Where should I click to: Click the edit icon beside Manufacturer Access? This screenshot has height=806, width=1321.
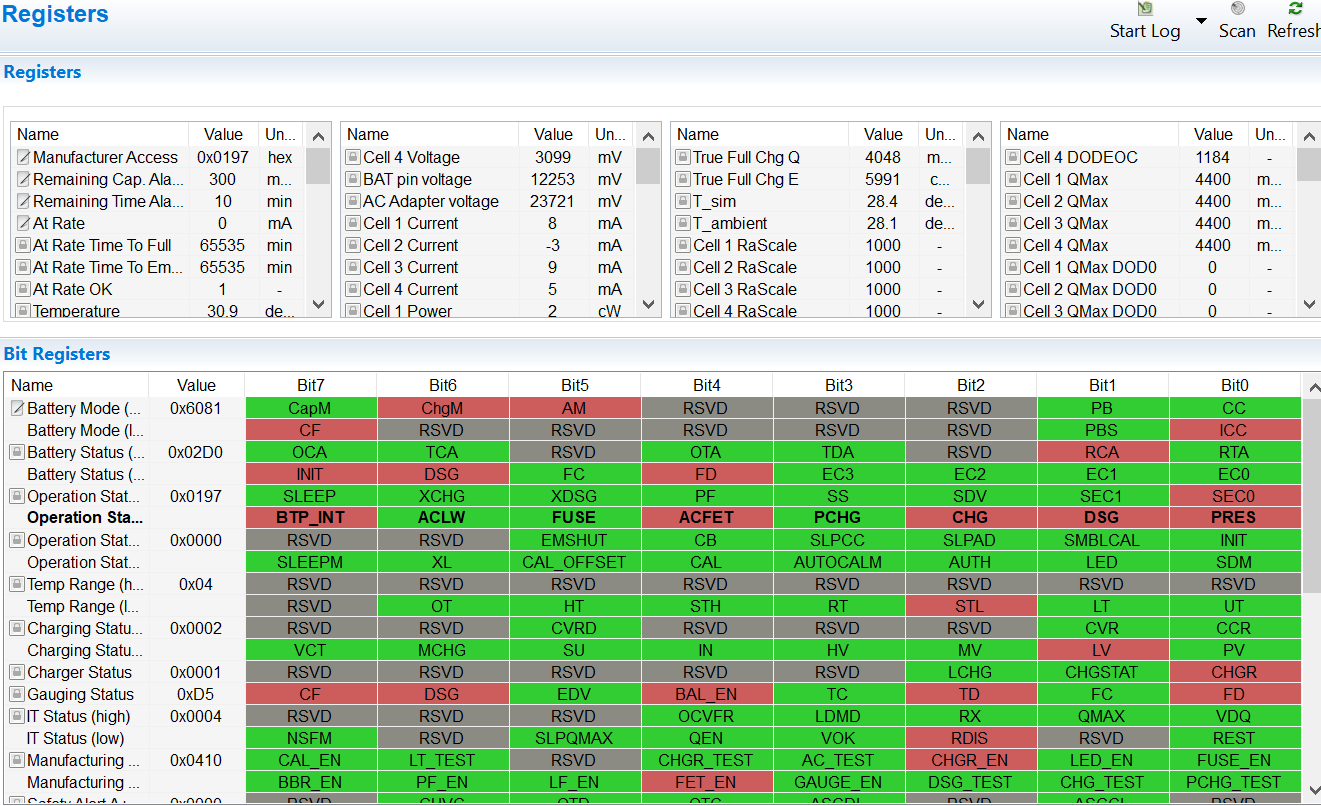coord(23,157)
